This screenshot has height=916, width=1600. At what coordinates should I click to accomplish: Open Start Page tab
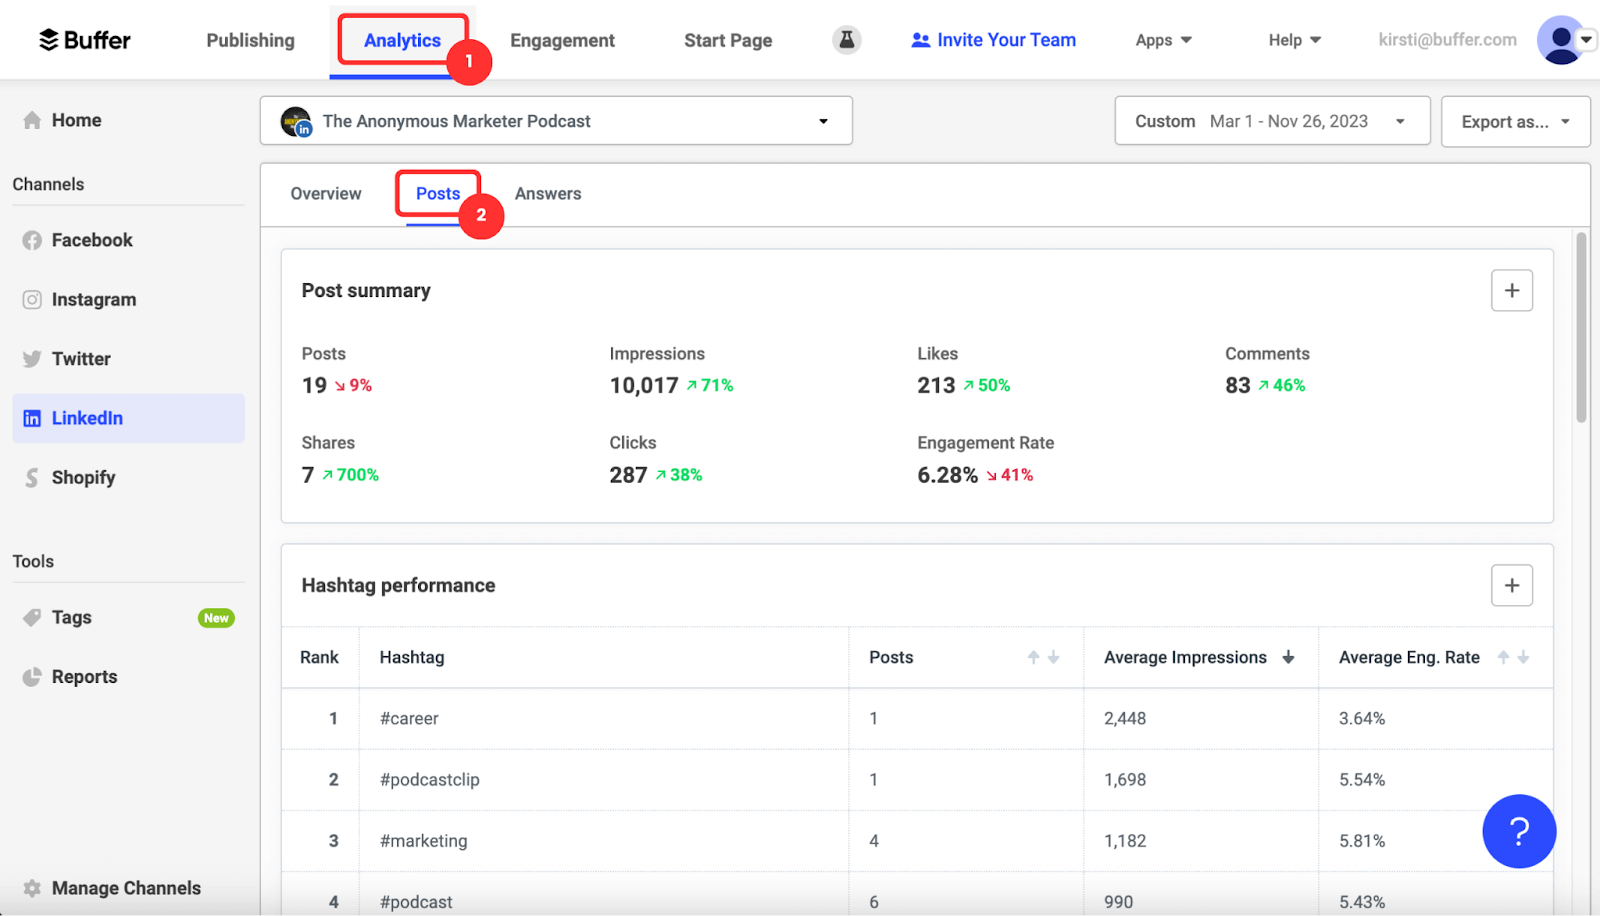coord(728,40)
